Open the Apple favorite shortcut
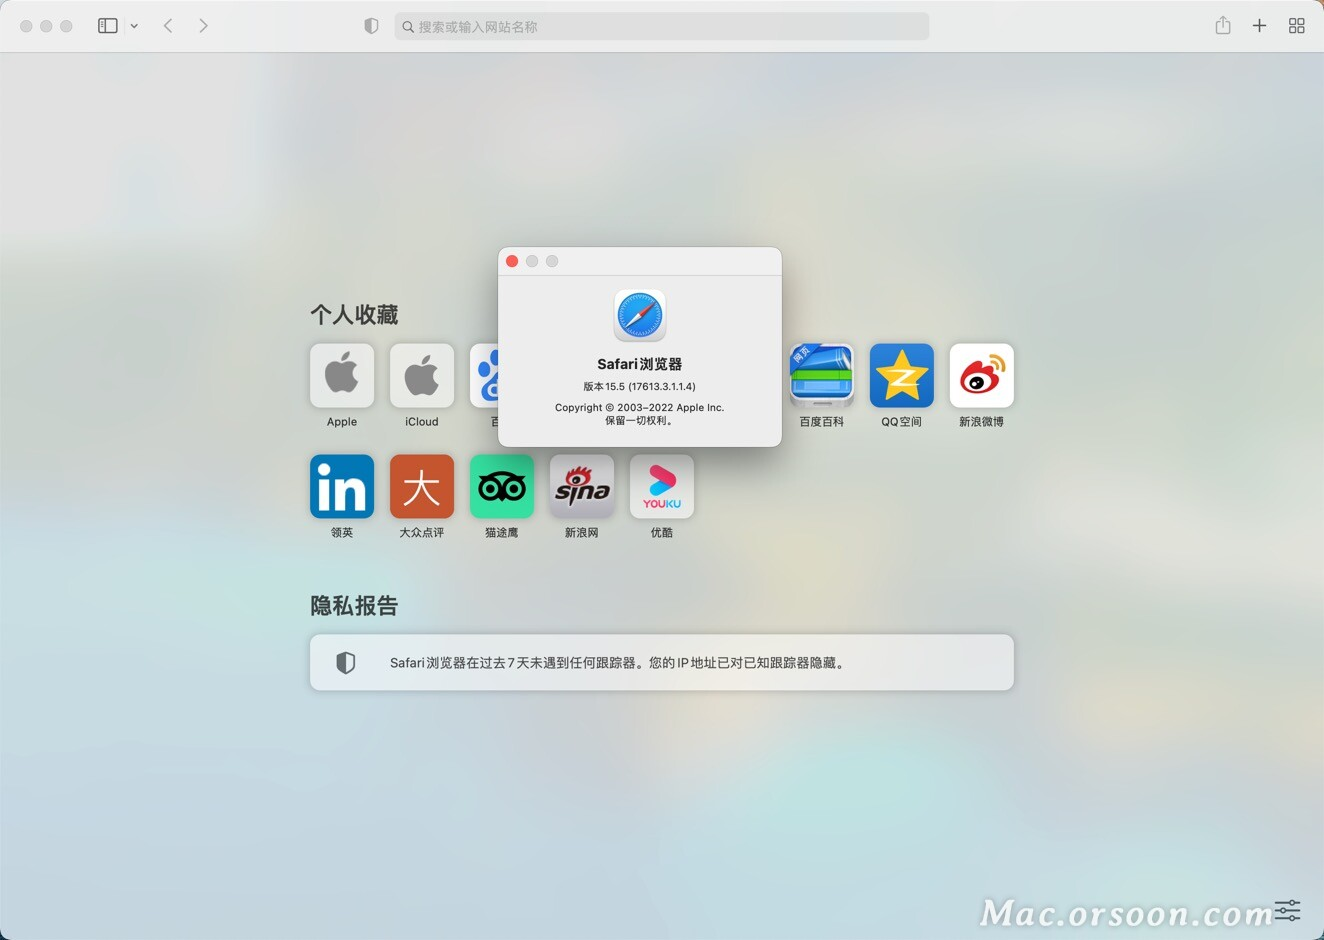This screenshot has width=1324, height=940. (342, 376)
